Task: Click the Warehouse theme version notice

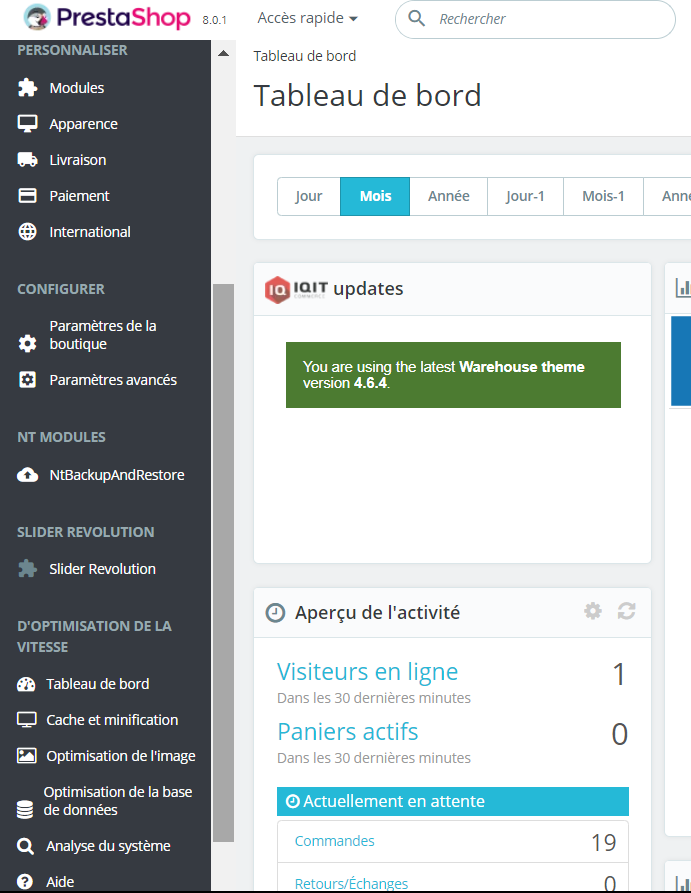Action: (453, 375)
